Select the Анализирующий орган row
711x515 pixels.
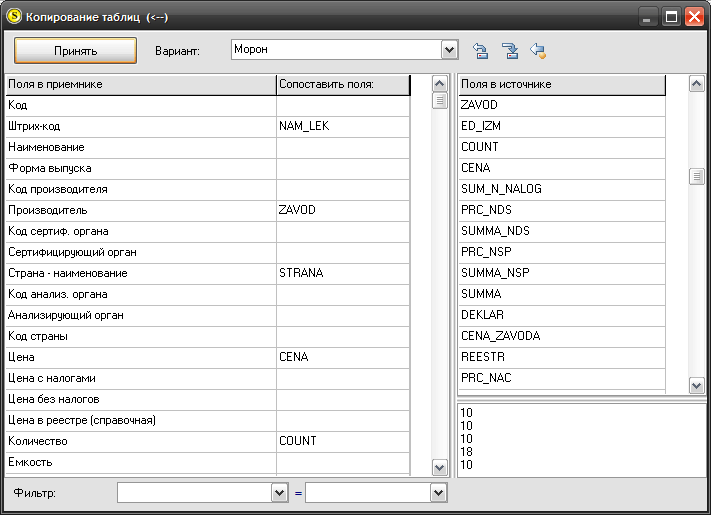coord(141,316)
